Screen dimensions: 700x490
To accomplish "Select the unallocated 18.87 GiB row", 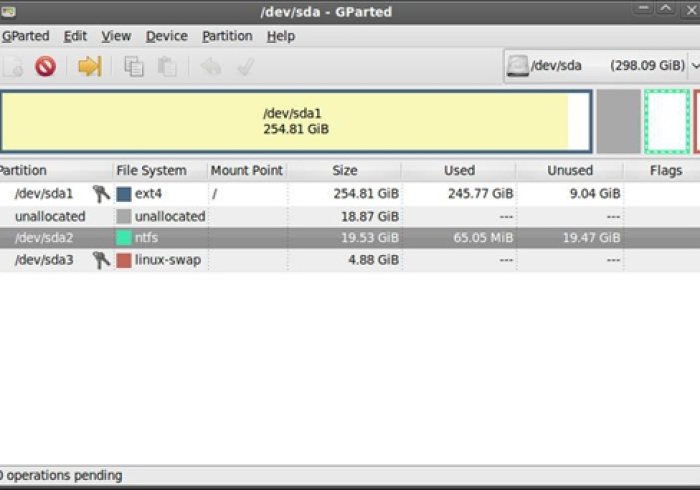I will [300, 216].
